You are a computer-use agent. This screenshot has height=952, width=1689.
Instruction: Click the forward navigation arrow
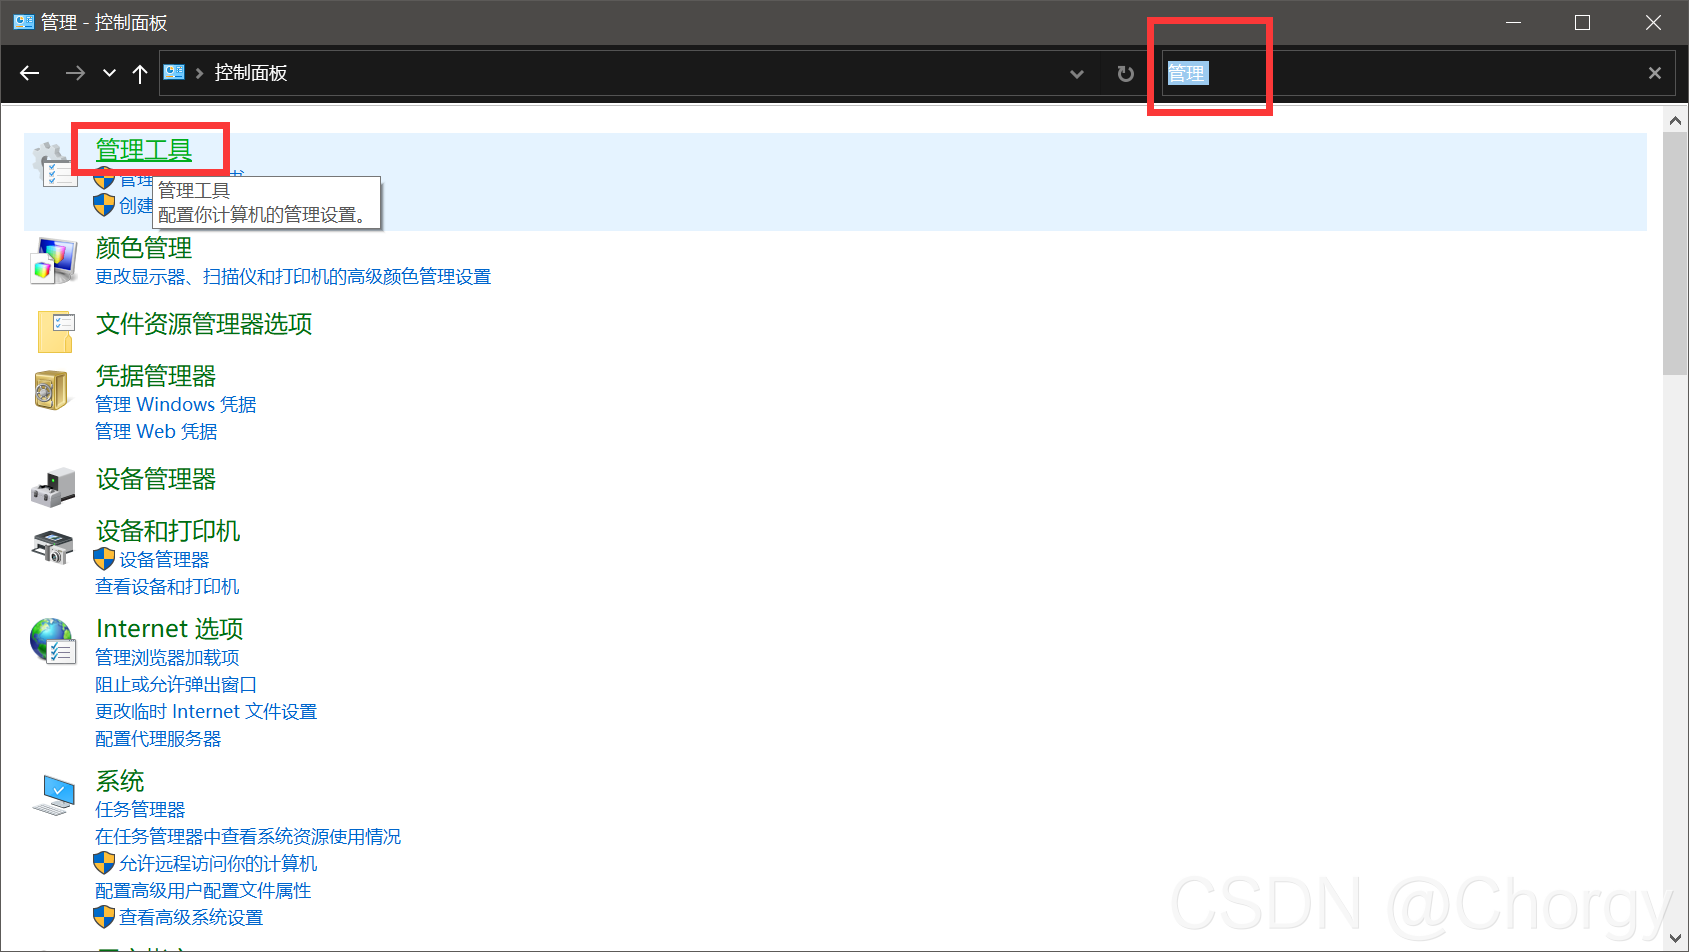(75, 73)
